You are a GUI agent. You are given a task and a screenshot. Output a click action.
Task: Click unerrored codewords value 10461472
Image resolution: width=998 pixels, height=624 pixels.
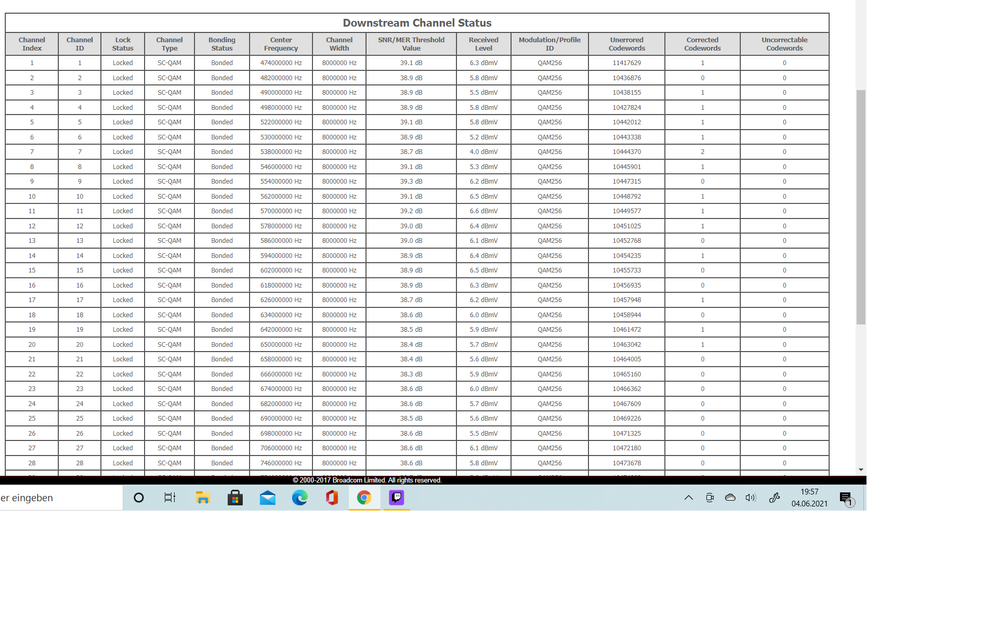click(x=627, y=329)
